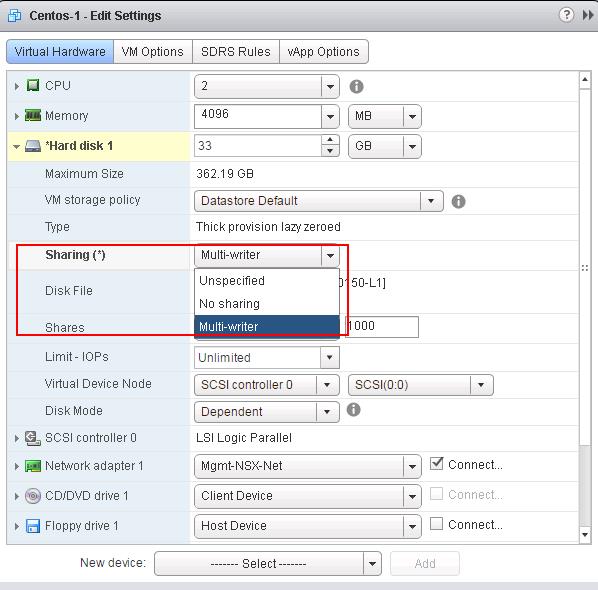Click the VM storage policy info icon
Viewport: 598px width, 590px height.
(458, 201)
